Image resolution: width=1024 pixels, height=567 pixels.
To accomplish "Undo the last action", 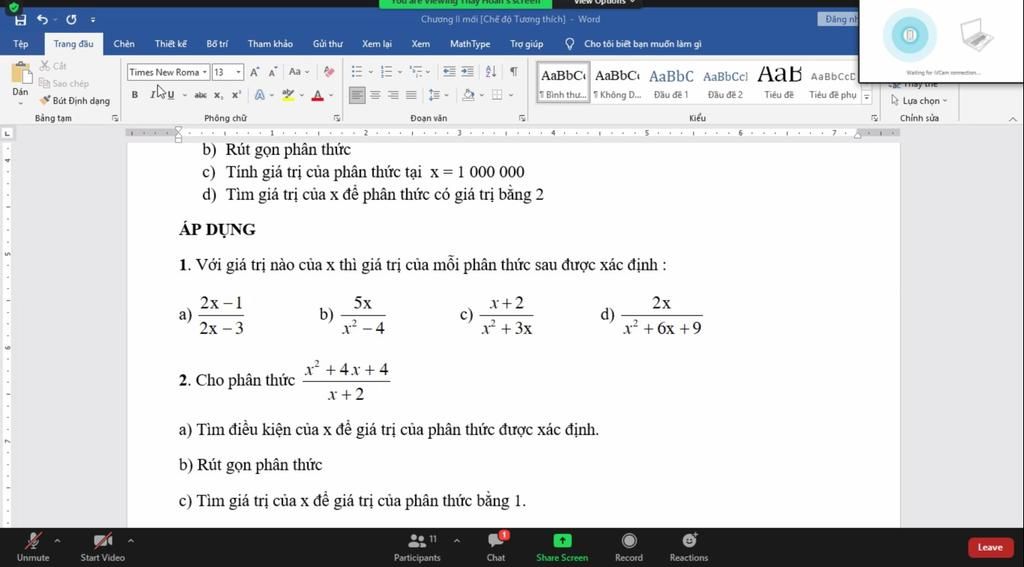I will coord(42,20).
